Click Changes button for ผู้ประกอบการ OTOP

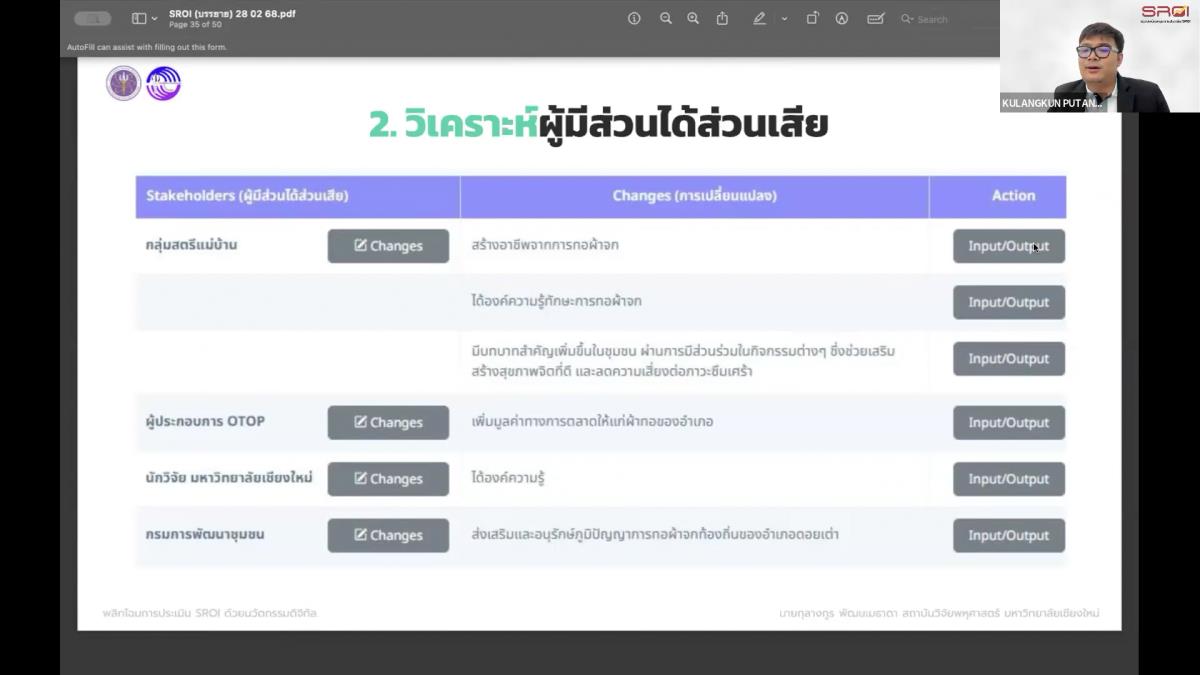[x=388, y=422]
